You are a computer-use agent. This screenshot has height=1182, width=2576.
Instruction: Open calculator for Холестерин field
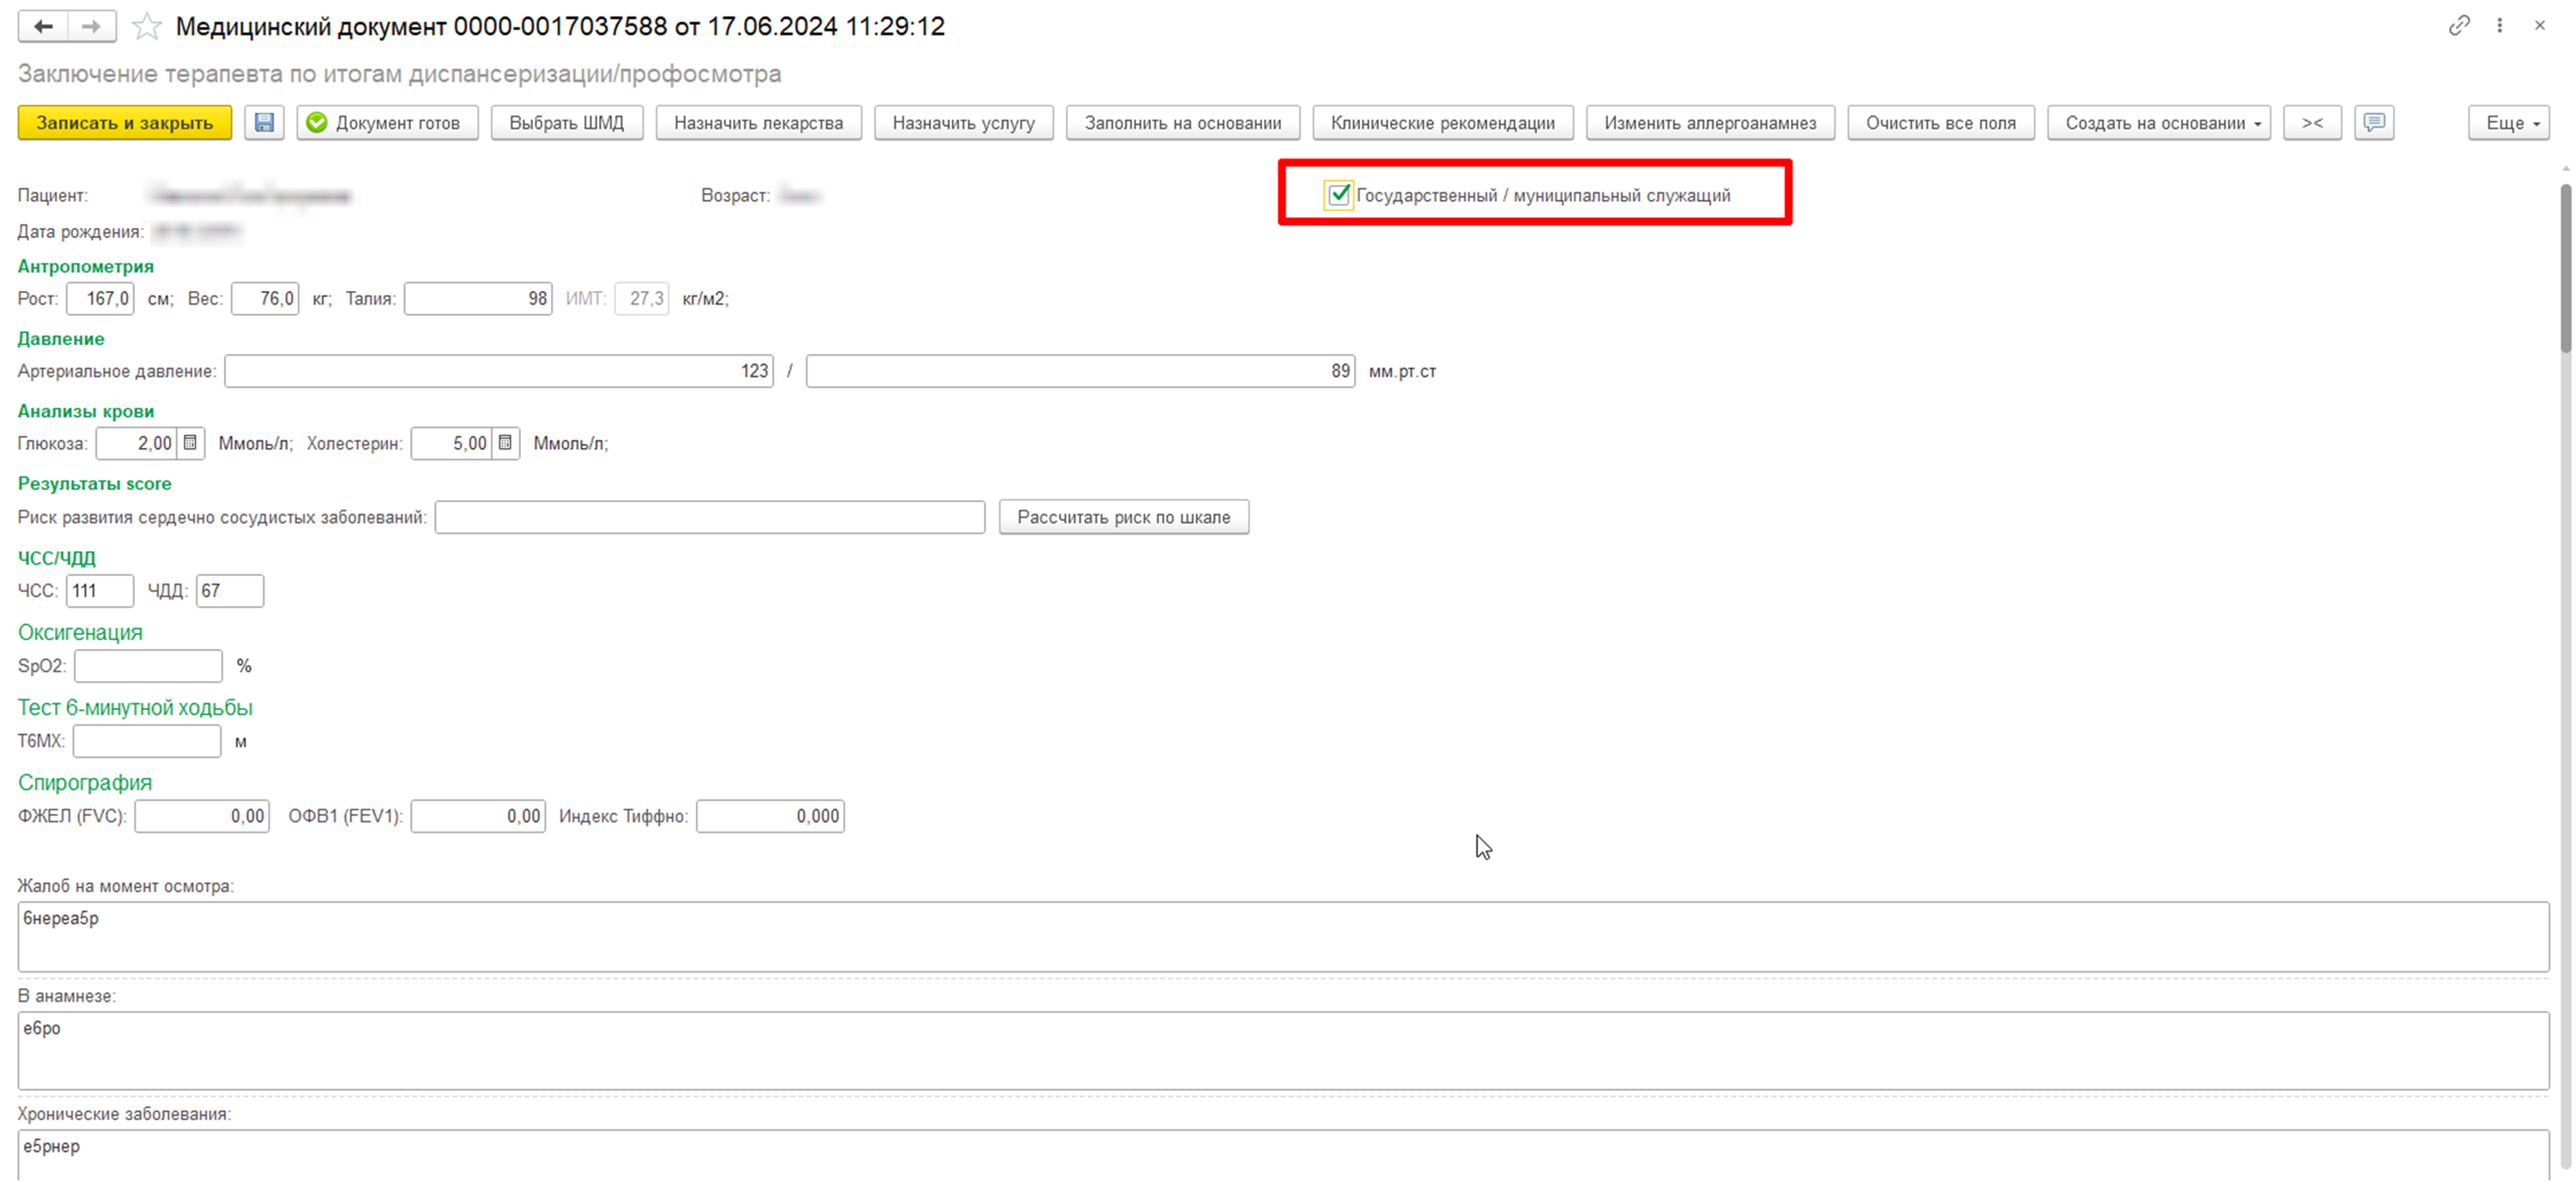click(505, 443)
